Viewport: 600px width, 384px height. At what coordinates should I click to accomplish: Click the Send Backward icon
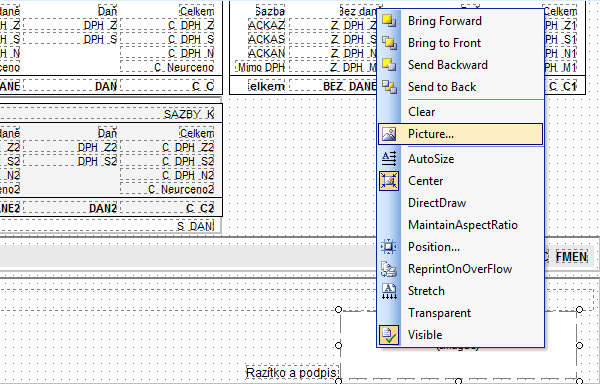pyautogui.click(x=389, y=65)
